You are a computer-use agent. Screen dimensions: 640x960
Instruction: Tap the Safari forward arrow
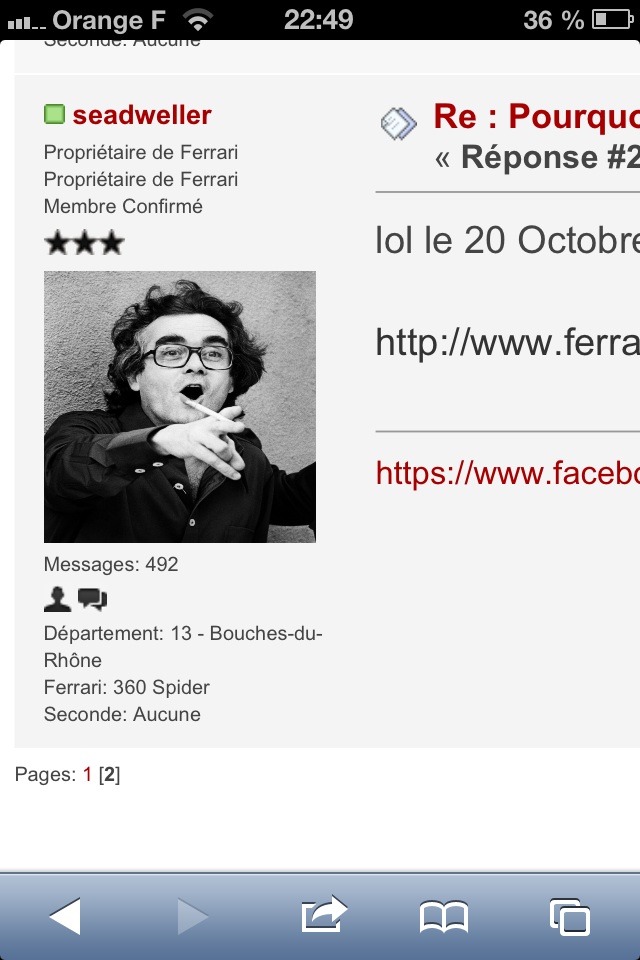(193, 916)
